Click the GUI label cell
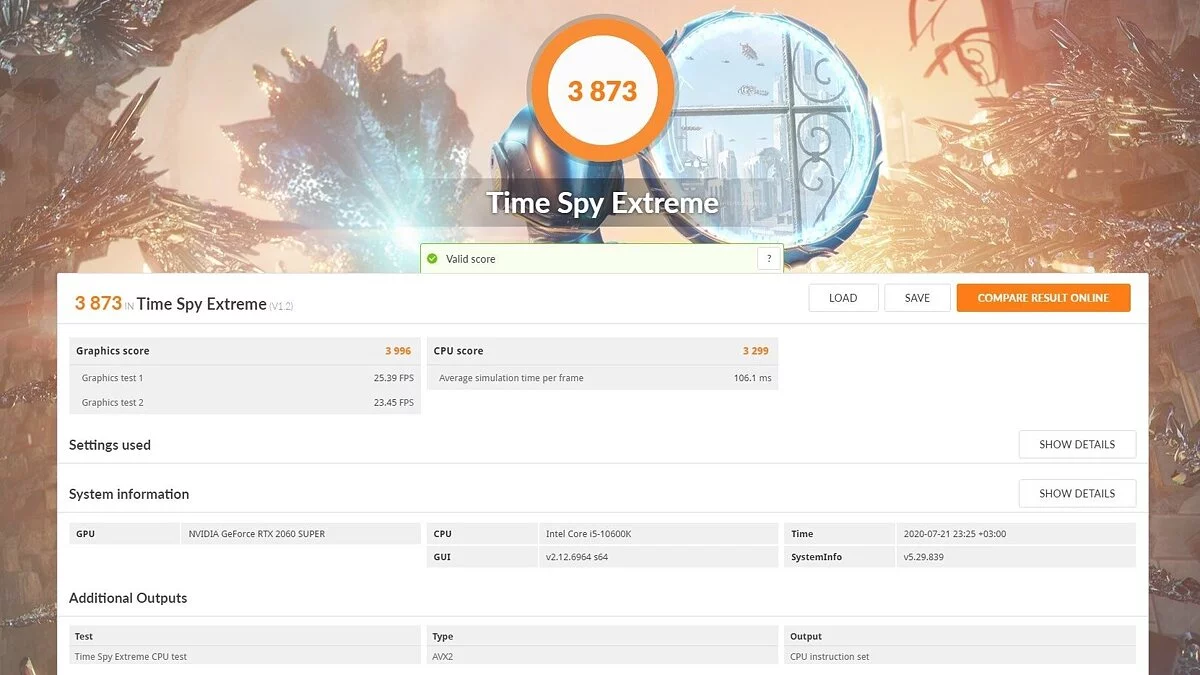 (x=482, y=557)
